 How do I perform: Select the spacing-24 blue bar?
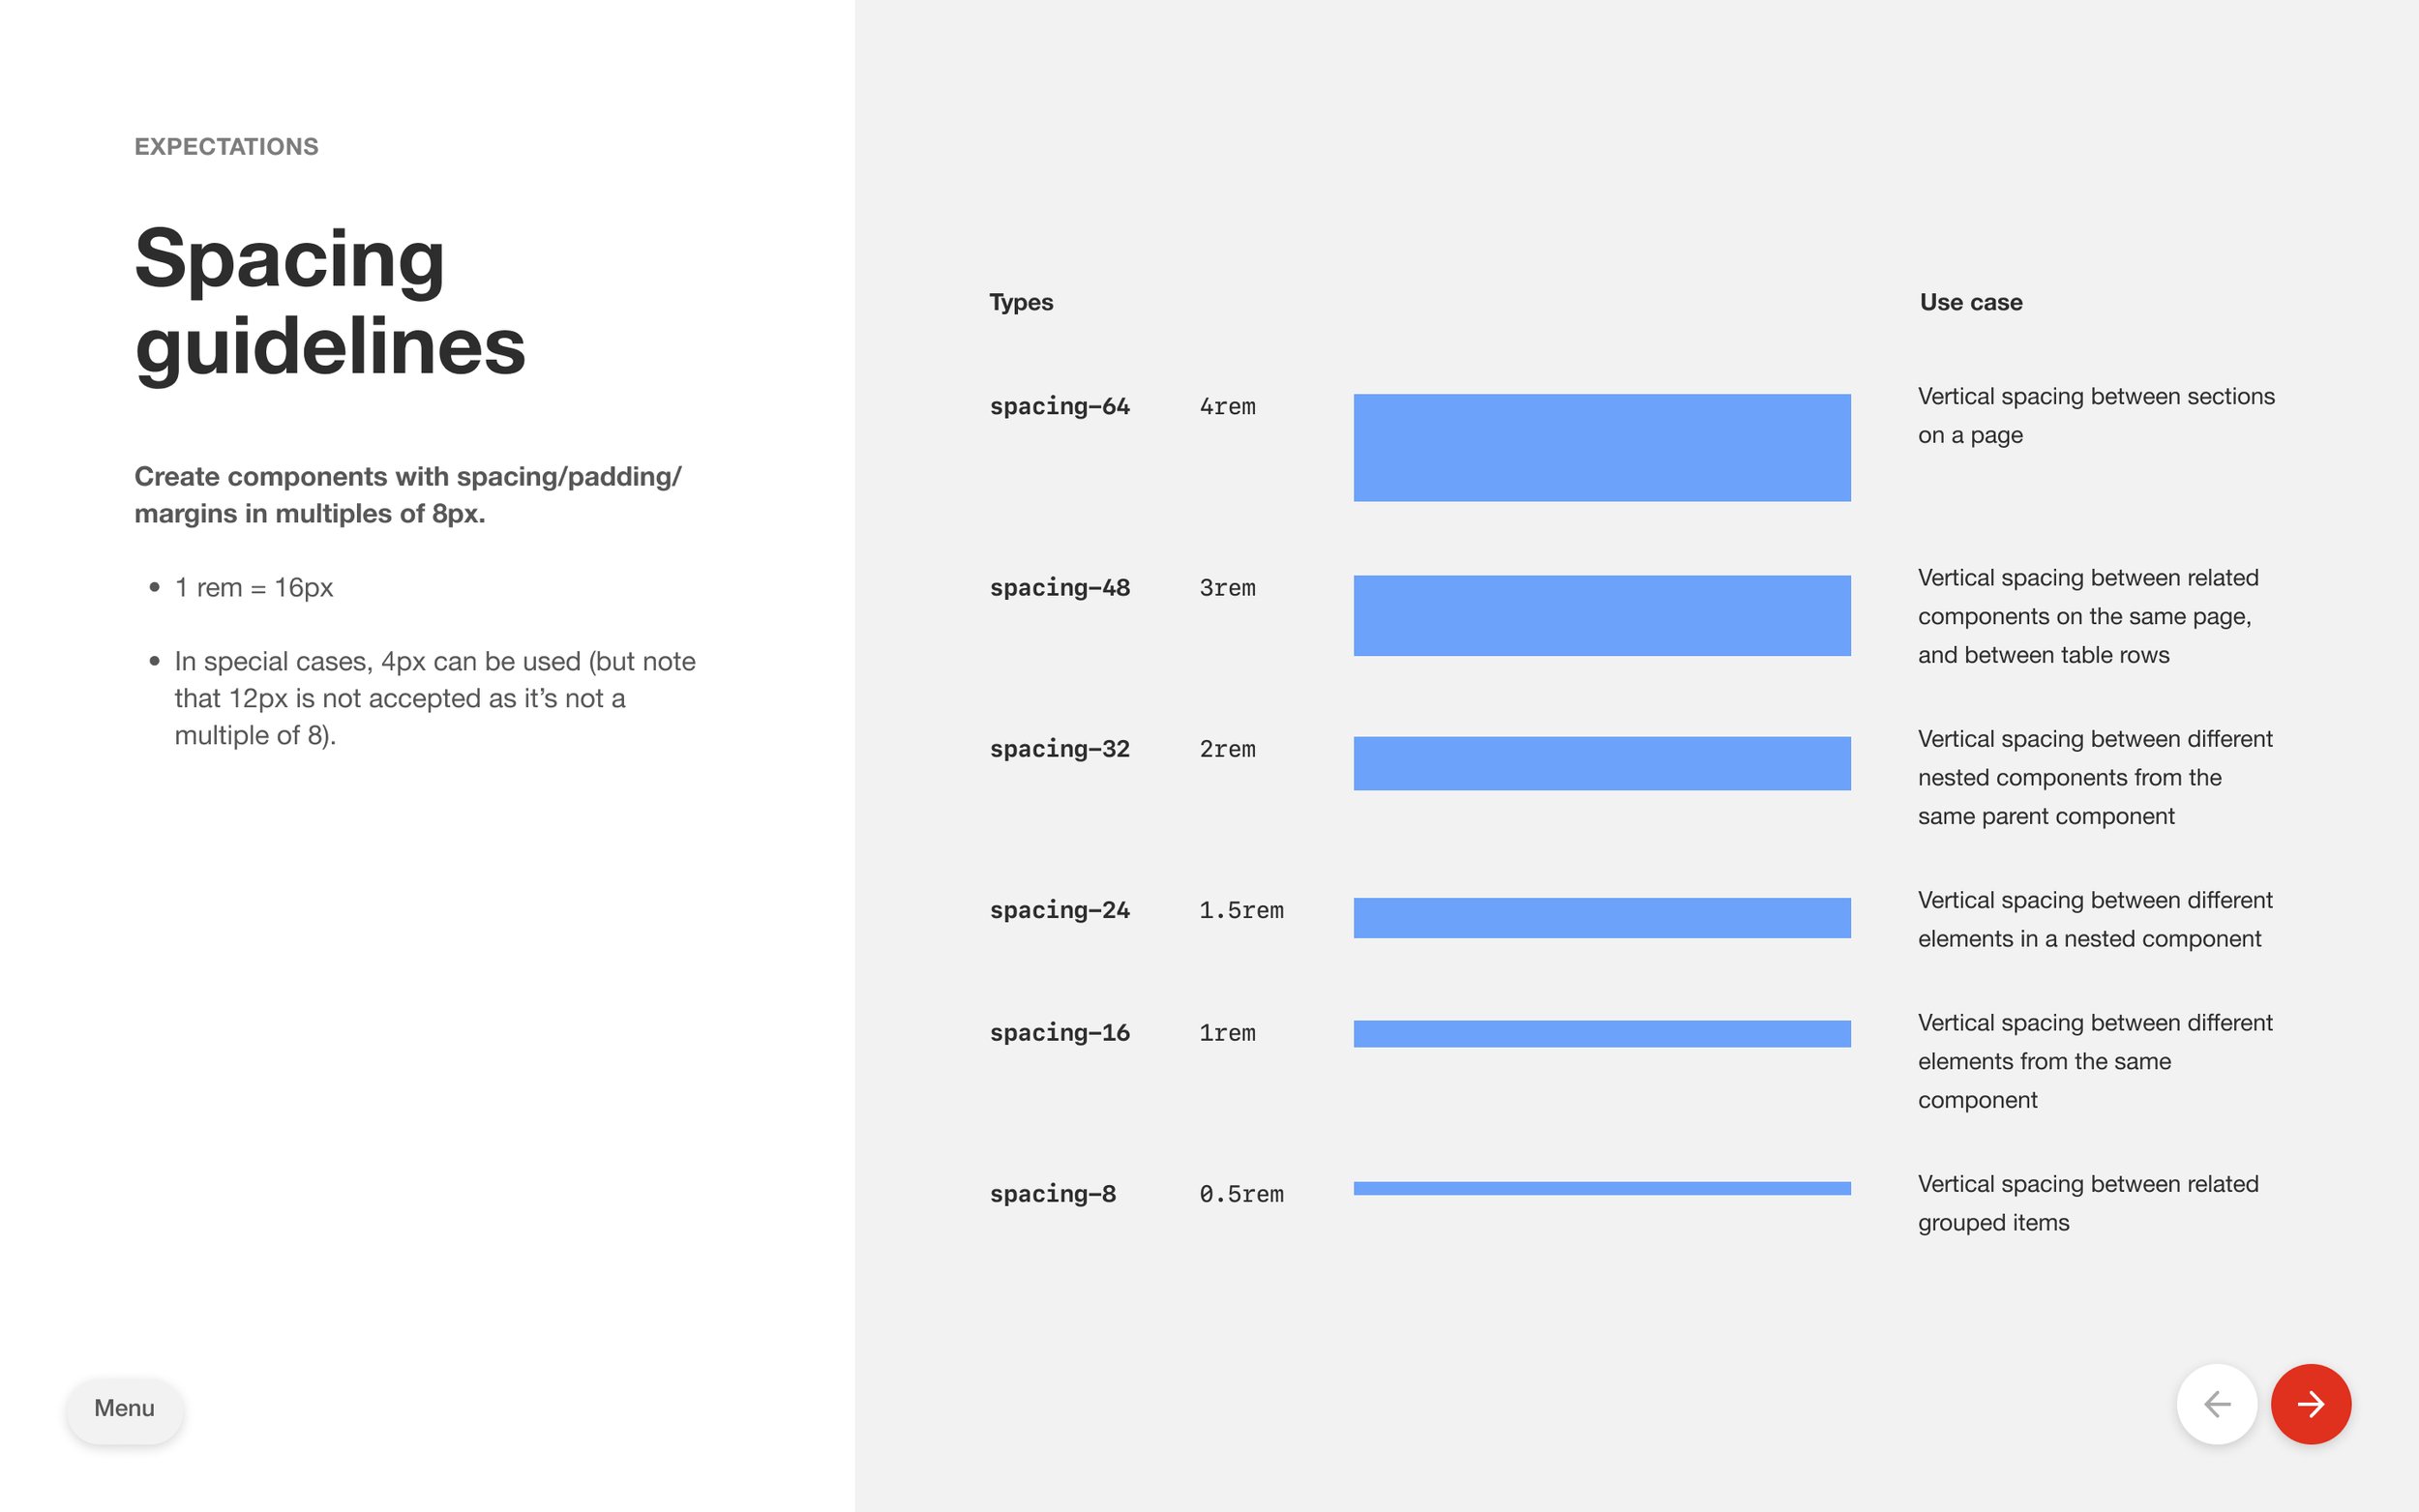pyautogui.click(x=1600, y=917)
